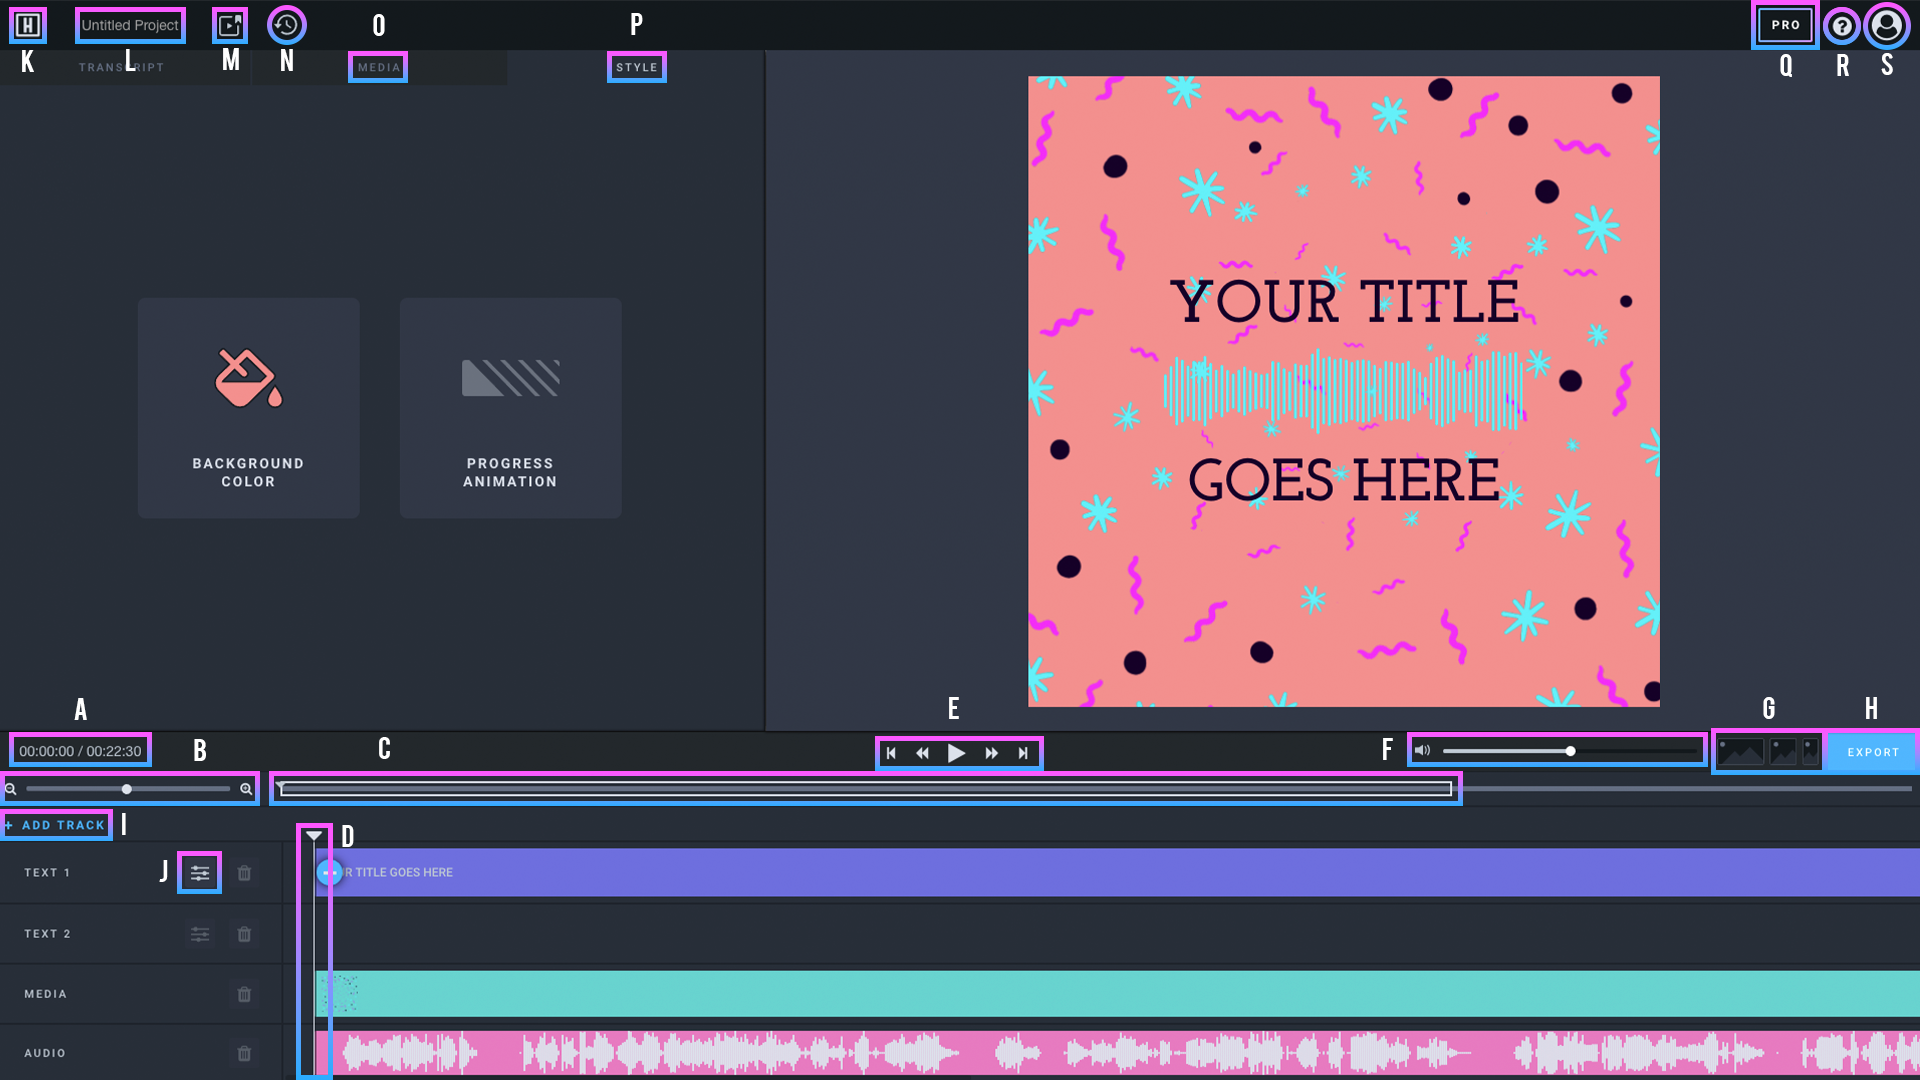Click the Background Color tool icon
This screenshot has width=1920, height=1080.
(248, 378)
